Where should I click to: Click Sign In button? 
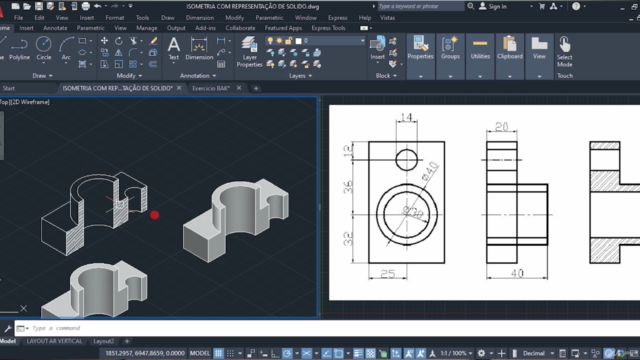click(x=493, y=7)
